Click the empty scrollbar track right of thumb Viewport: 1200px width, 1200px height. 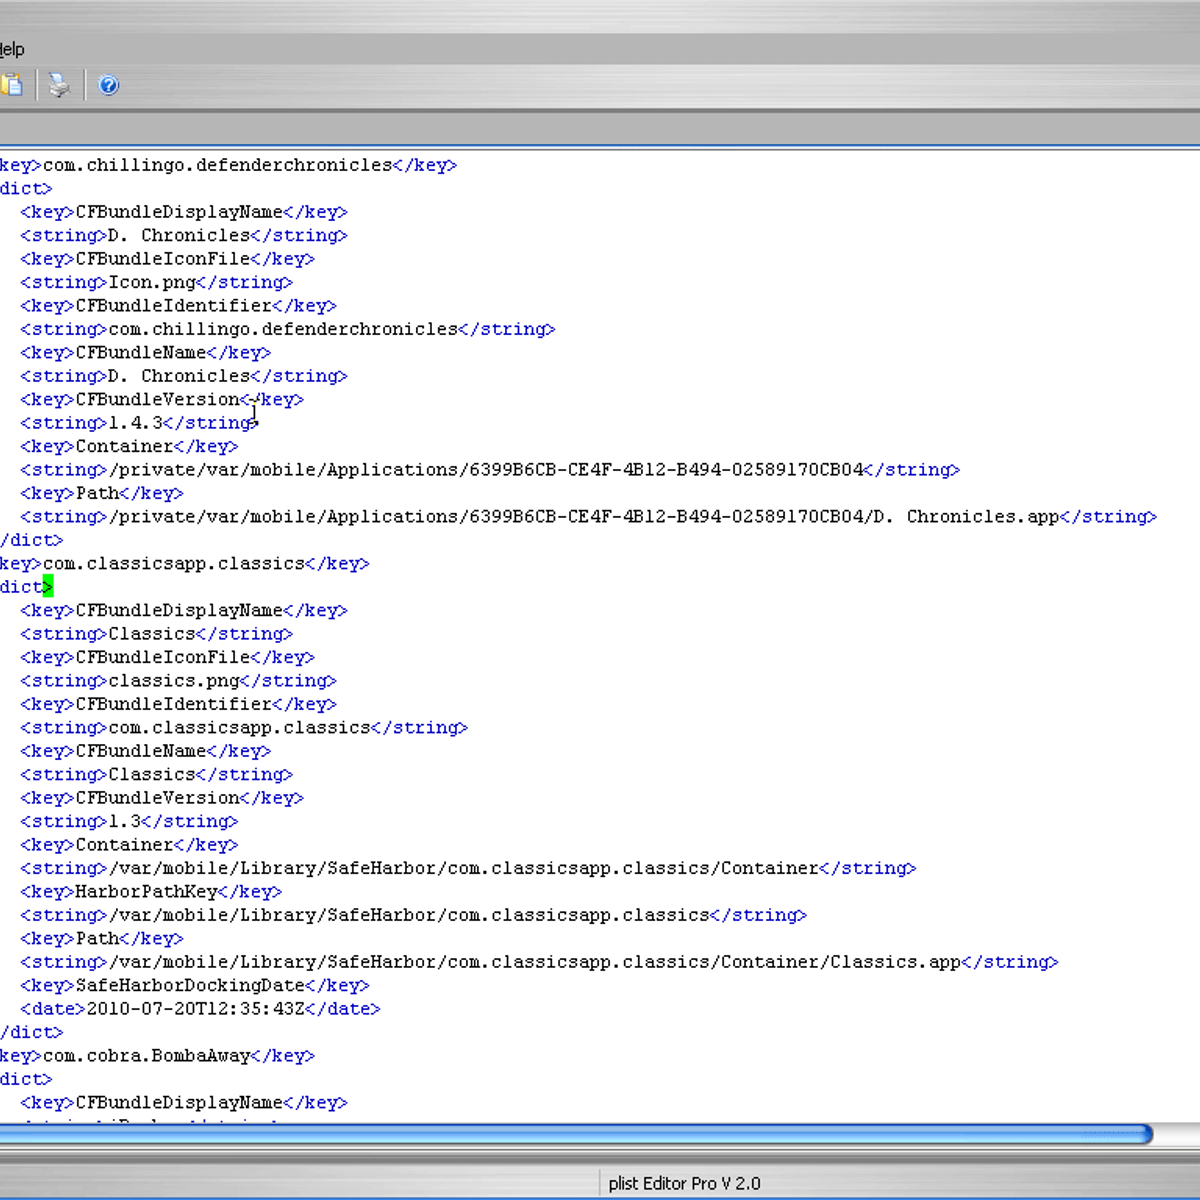click(1176, 1133)
